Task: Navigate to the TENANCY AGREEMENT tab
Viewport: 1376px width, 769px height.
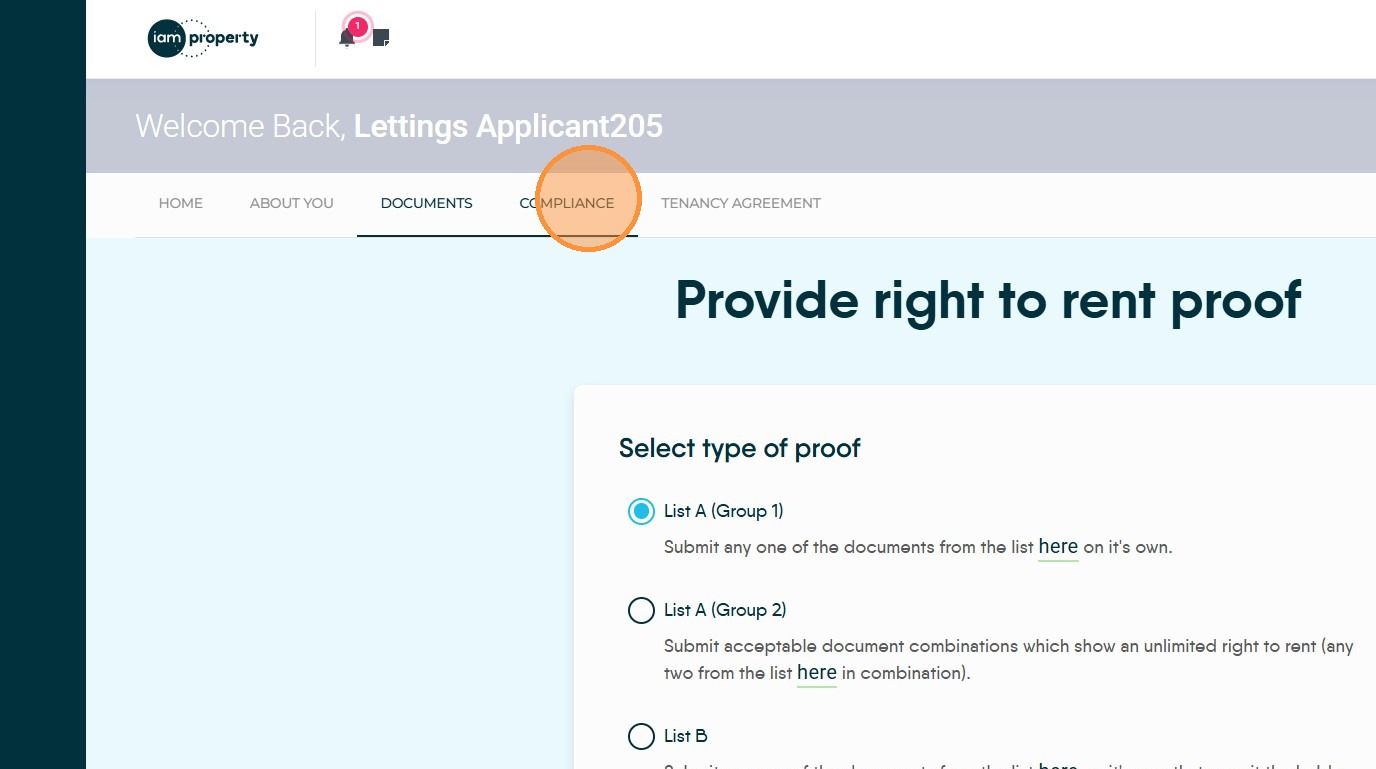Action: [741, 203]
